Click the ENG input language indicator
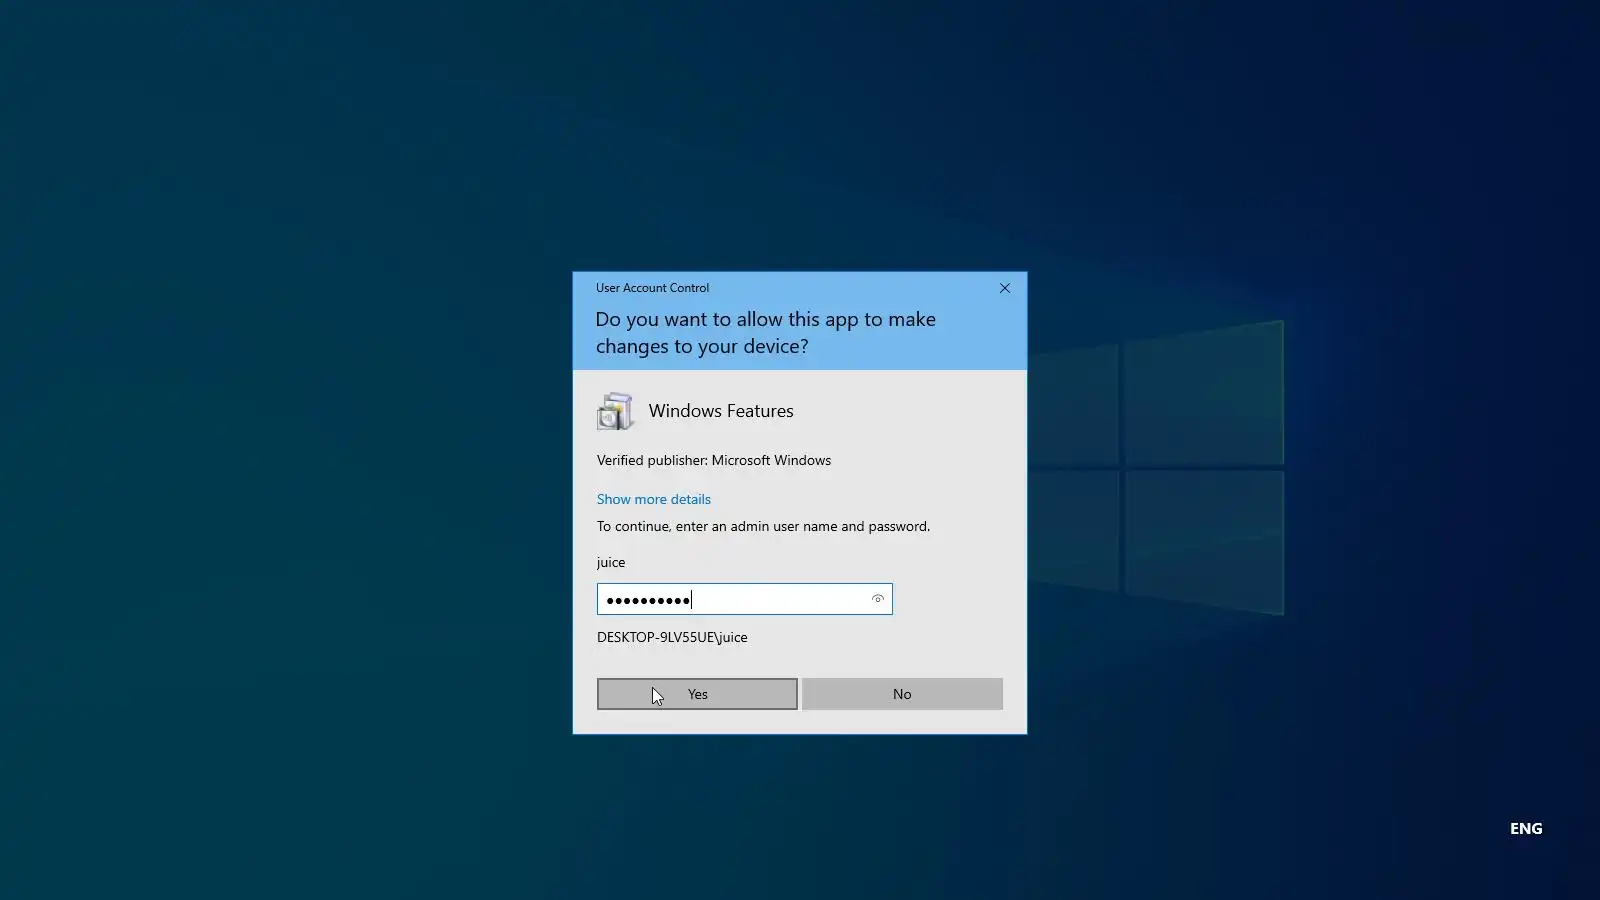Viewport: 1600px width, 900px height. click(1526, 828)
